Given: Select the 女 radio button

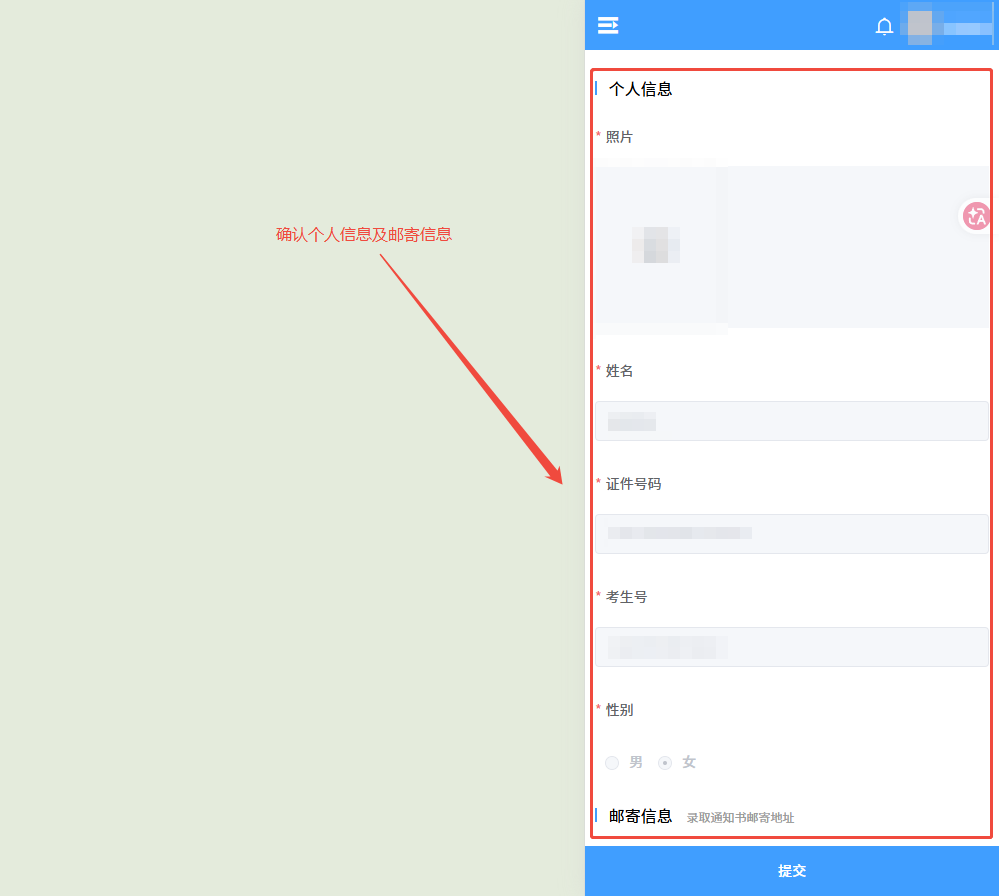Looking at the screenshot, I should click(x=665, y=763).
